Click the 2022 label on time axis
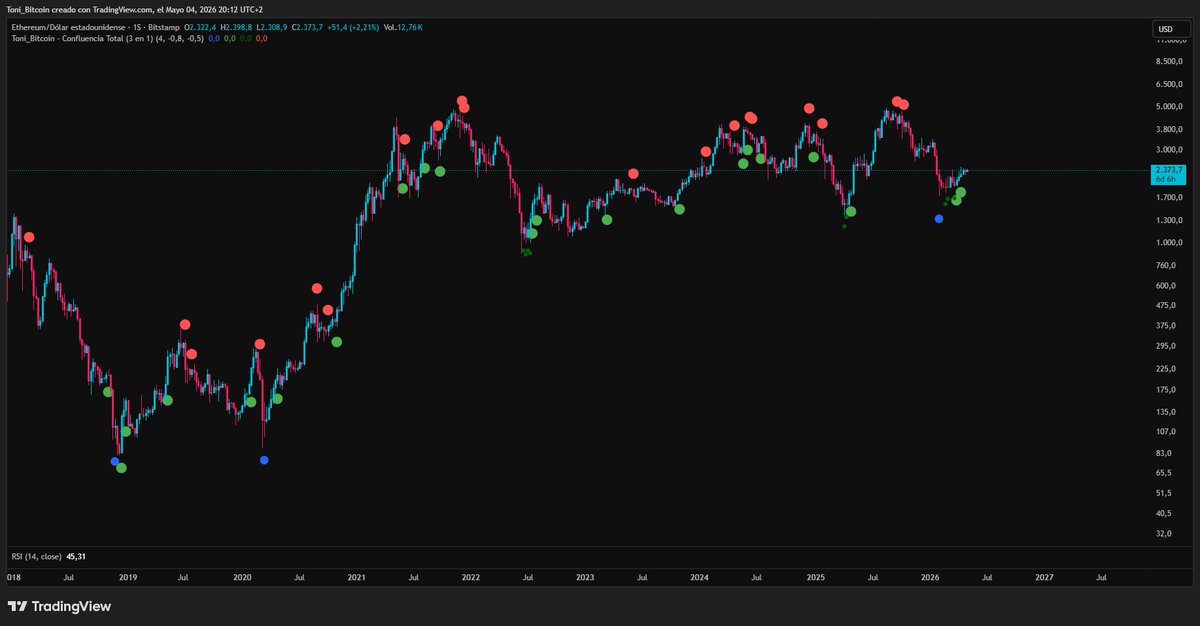 (471, 577)
